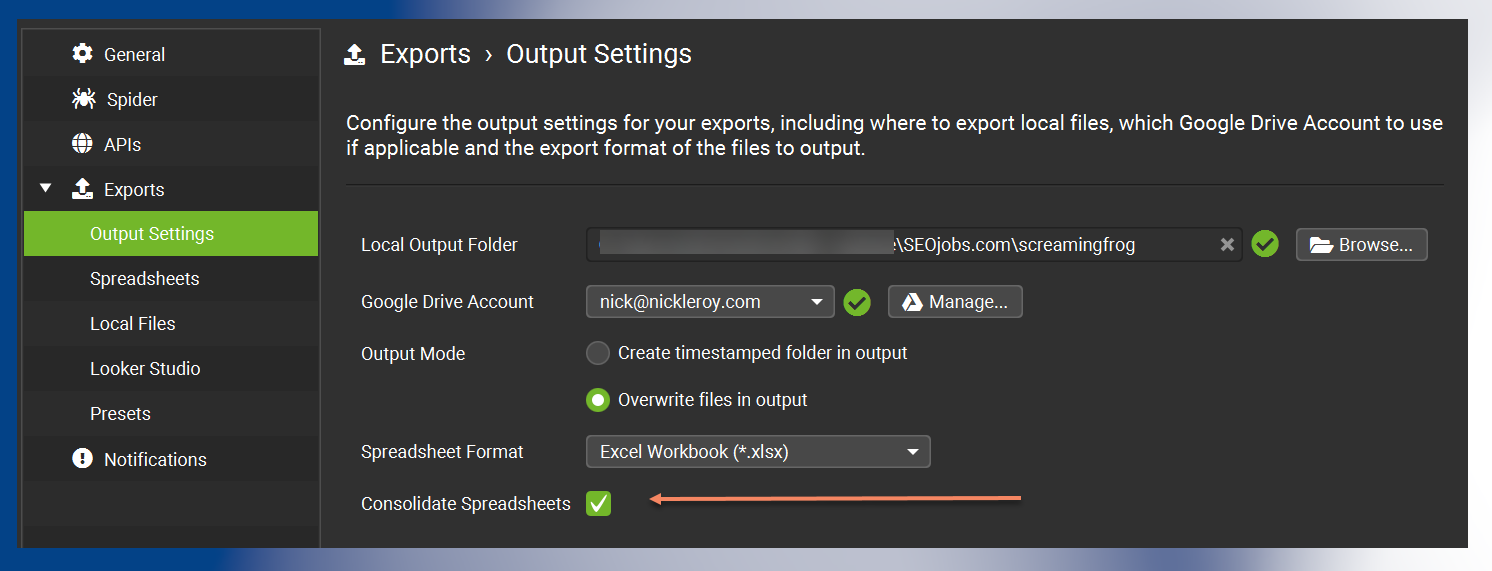Open the General settings section

click(x=171, y=54)
